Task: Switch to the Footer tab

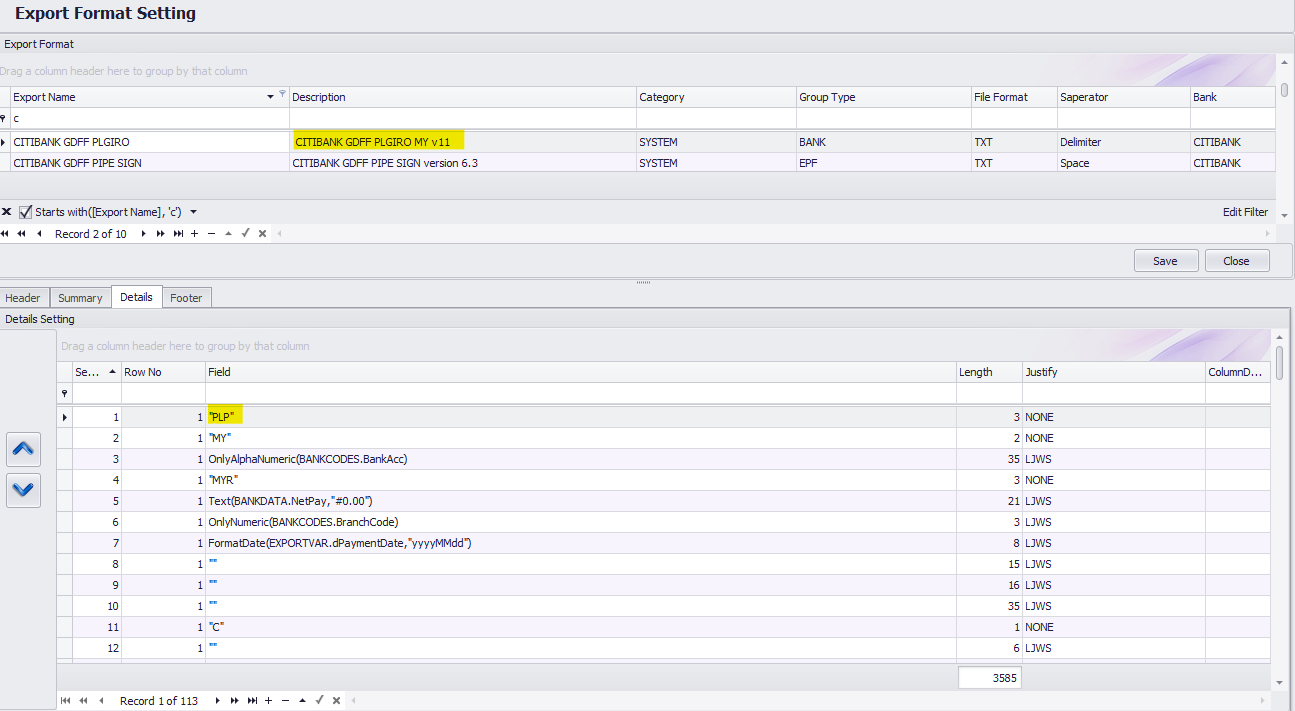Action: pyautogui.click(x=186, y=297)
